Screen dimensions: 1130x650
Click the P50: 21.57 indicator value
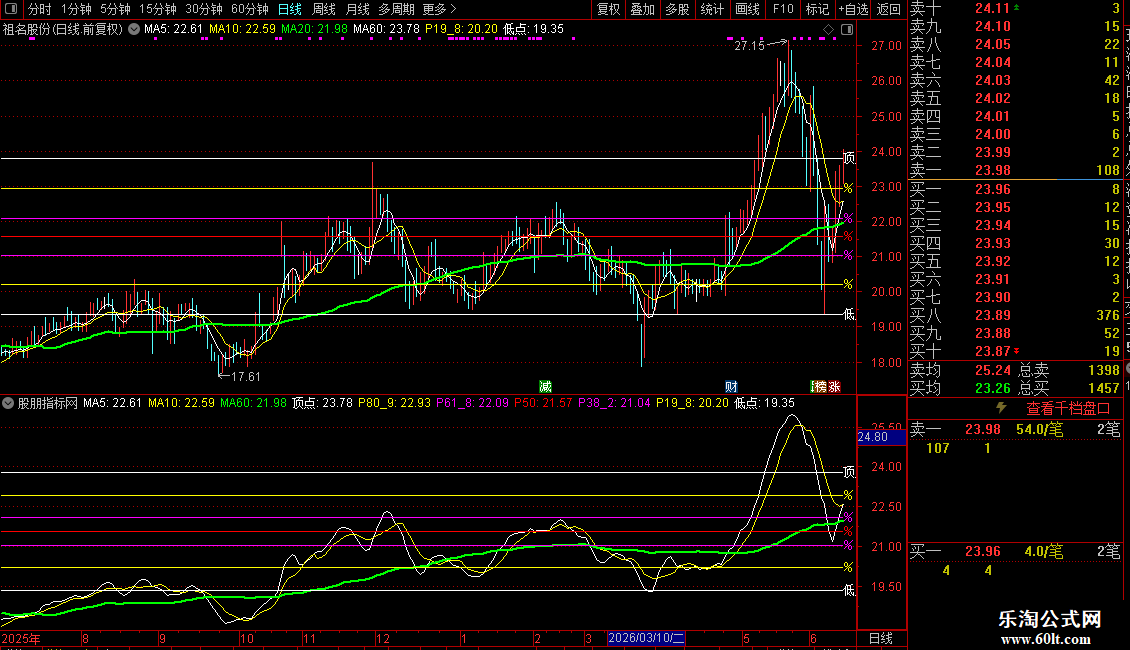(x=543, y=403)
